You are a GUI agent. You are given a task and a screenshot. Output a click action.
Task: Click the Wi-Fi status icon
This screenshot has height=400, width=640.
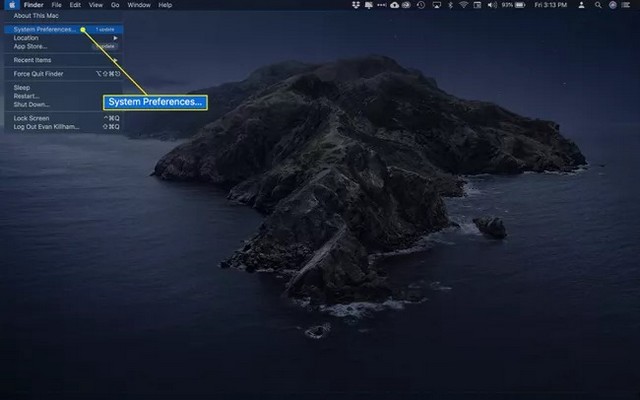(463, 5)
